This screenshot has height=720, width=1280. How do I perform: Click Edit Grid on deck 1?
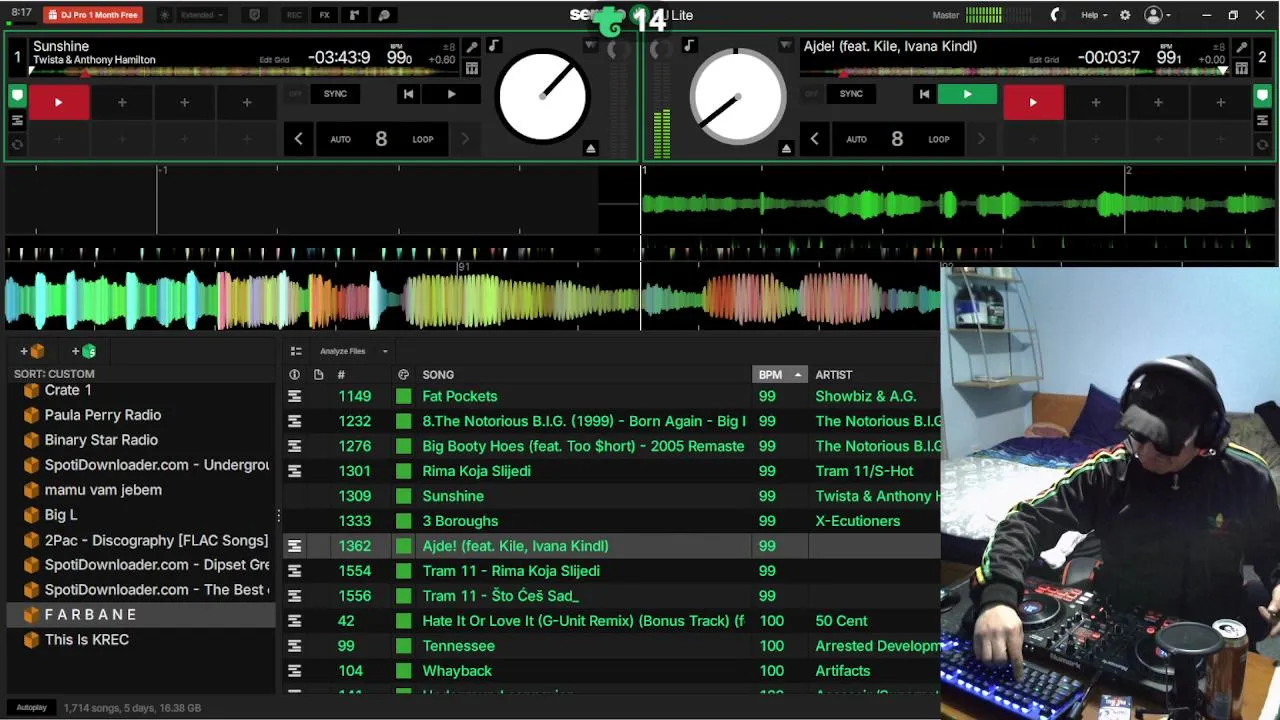274,60
